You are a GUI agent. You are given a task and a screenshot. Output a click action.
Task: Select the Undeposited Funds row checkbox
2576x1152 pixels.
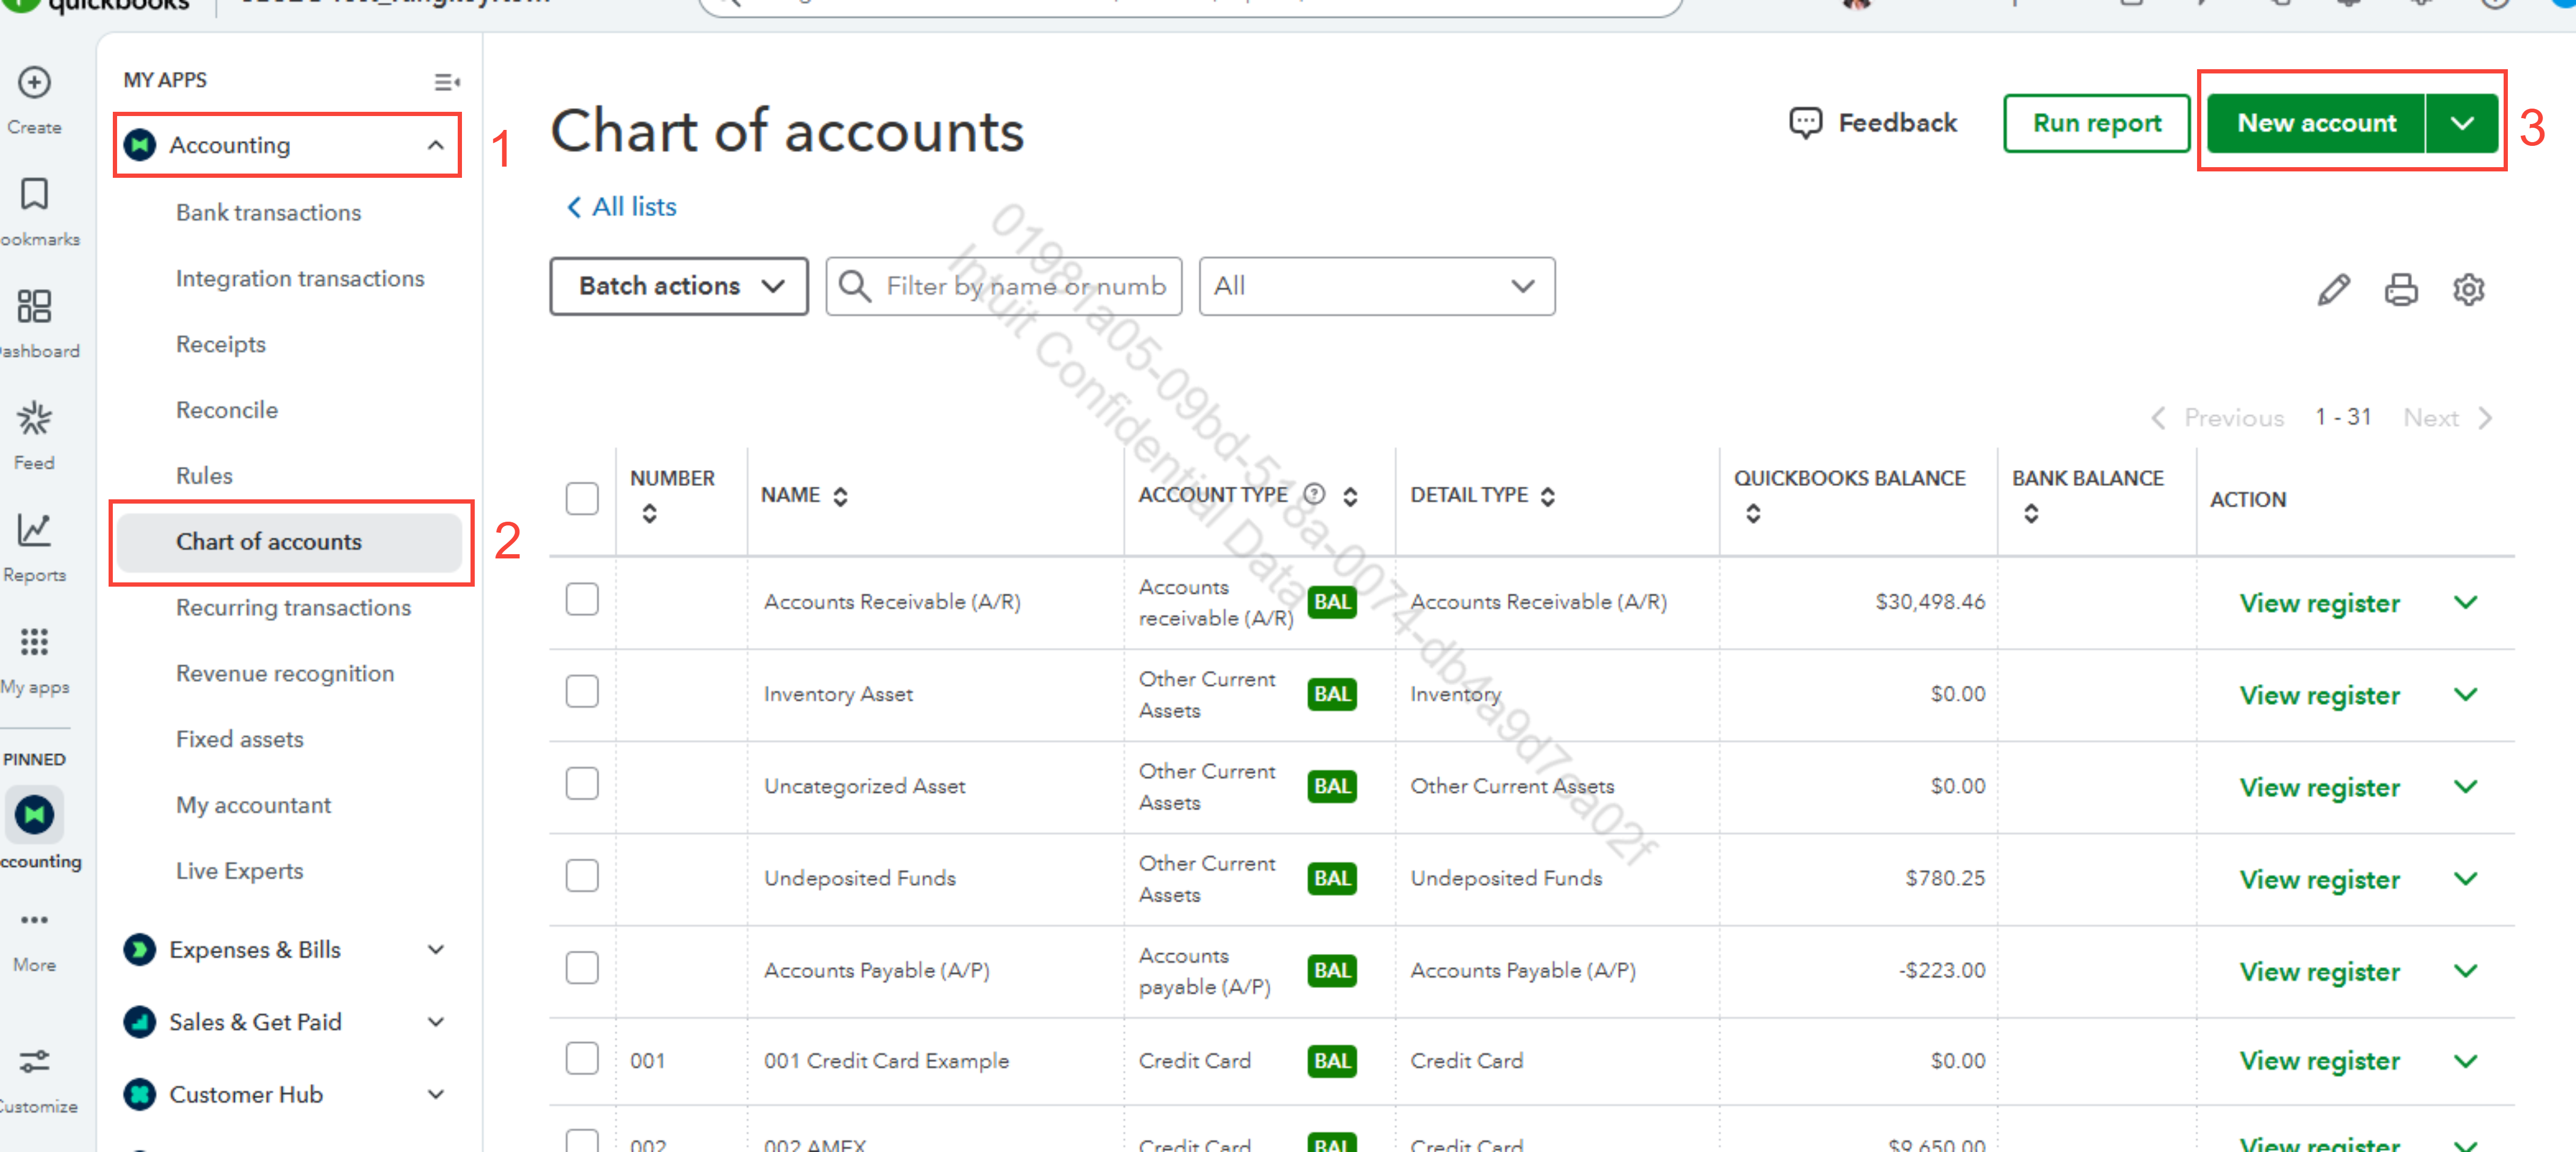pyautogui.click(x=582, y=876)
